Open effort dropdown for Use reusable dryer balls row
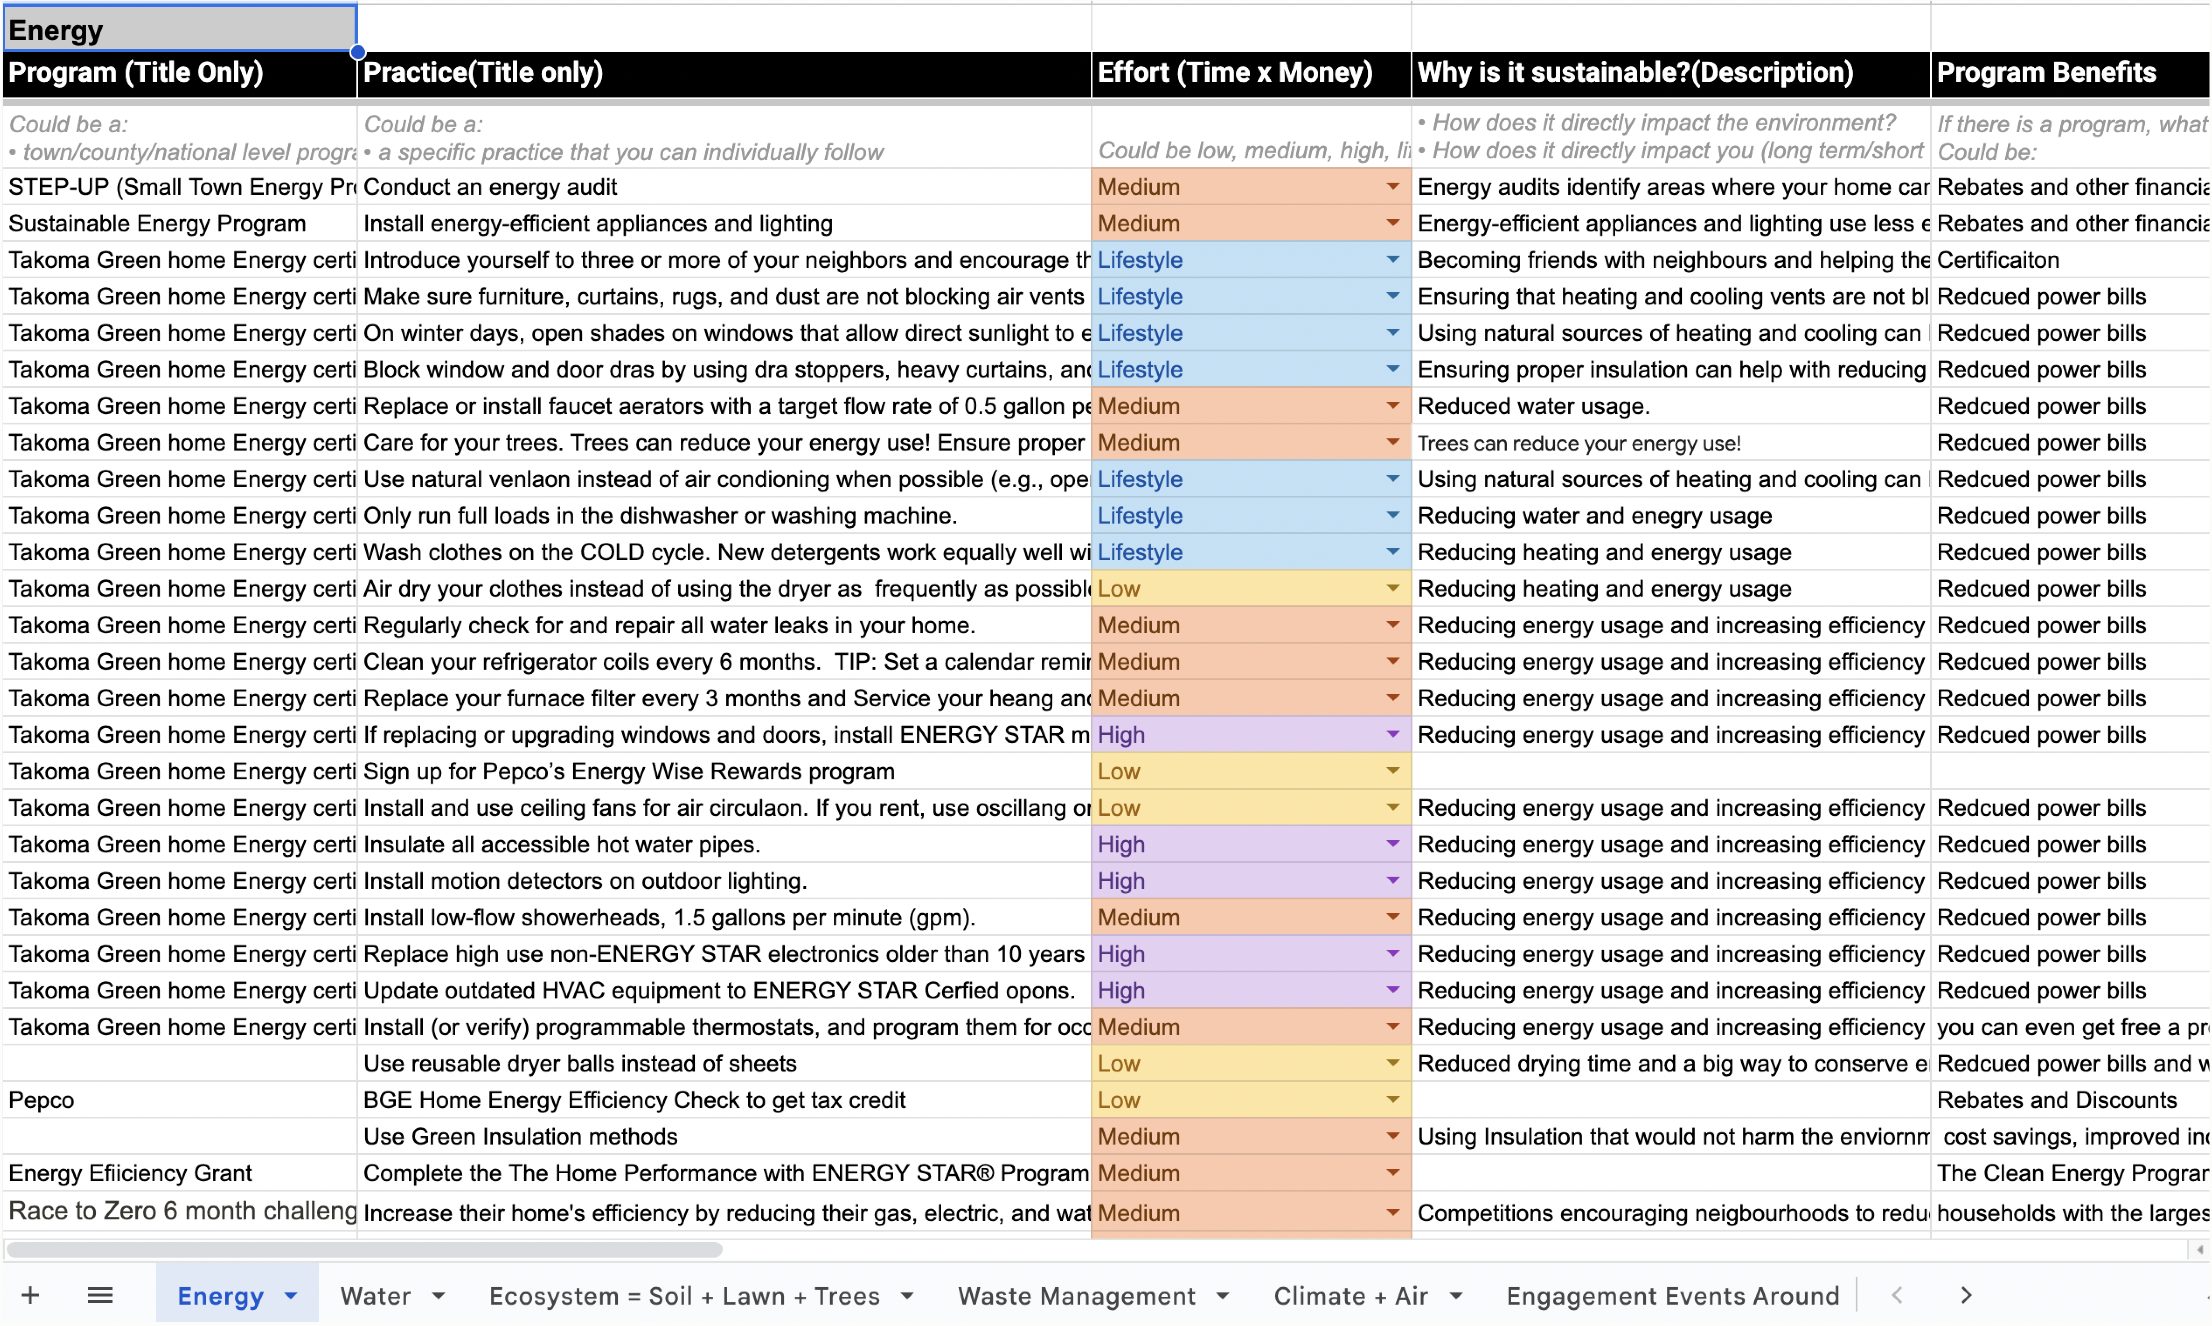 pos(1392,1064)
